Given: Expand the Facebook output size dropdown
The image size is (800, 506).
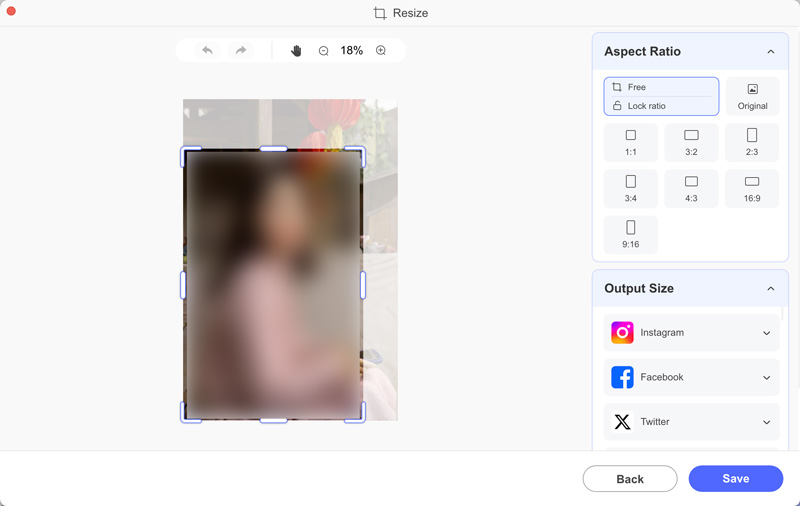Looking at the screenshot, I should 767,378.
